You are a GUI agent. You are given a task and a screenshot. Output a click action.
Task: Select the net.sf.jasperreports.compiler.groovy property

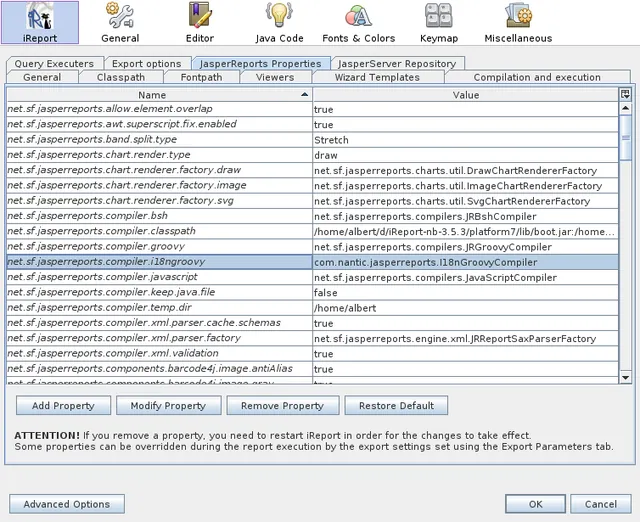[160, 247]
